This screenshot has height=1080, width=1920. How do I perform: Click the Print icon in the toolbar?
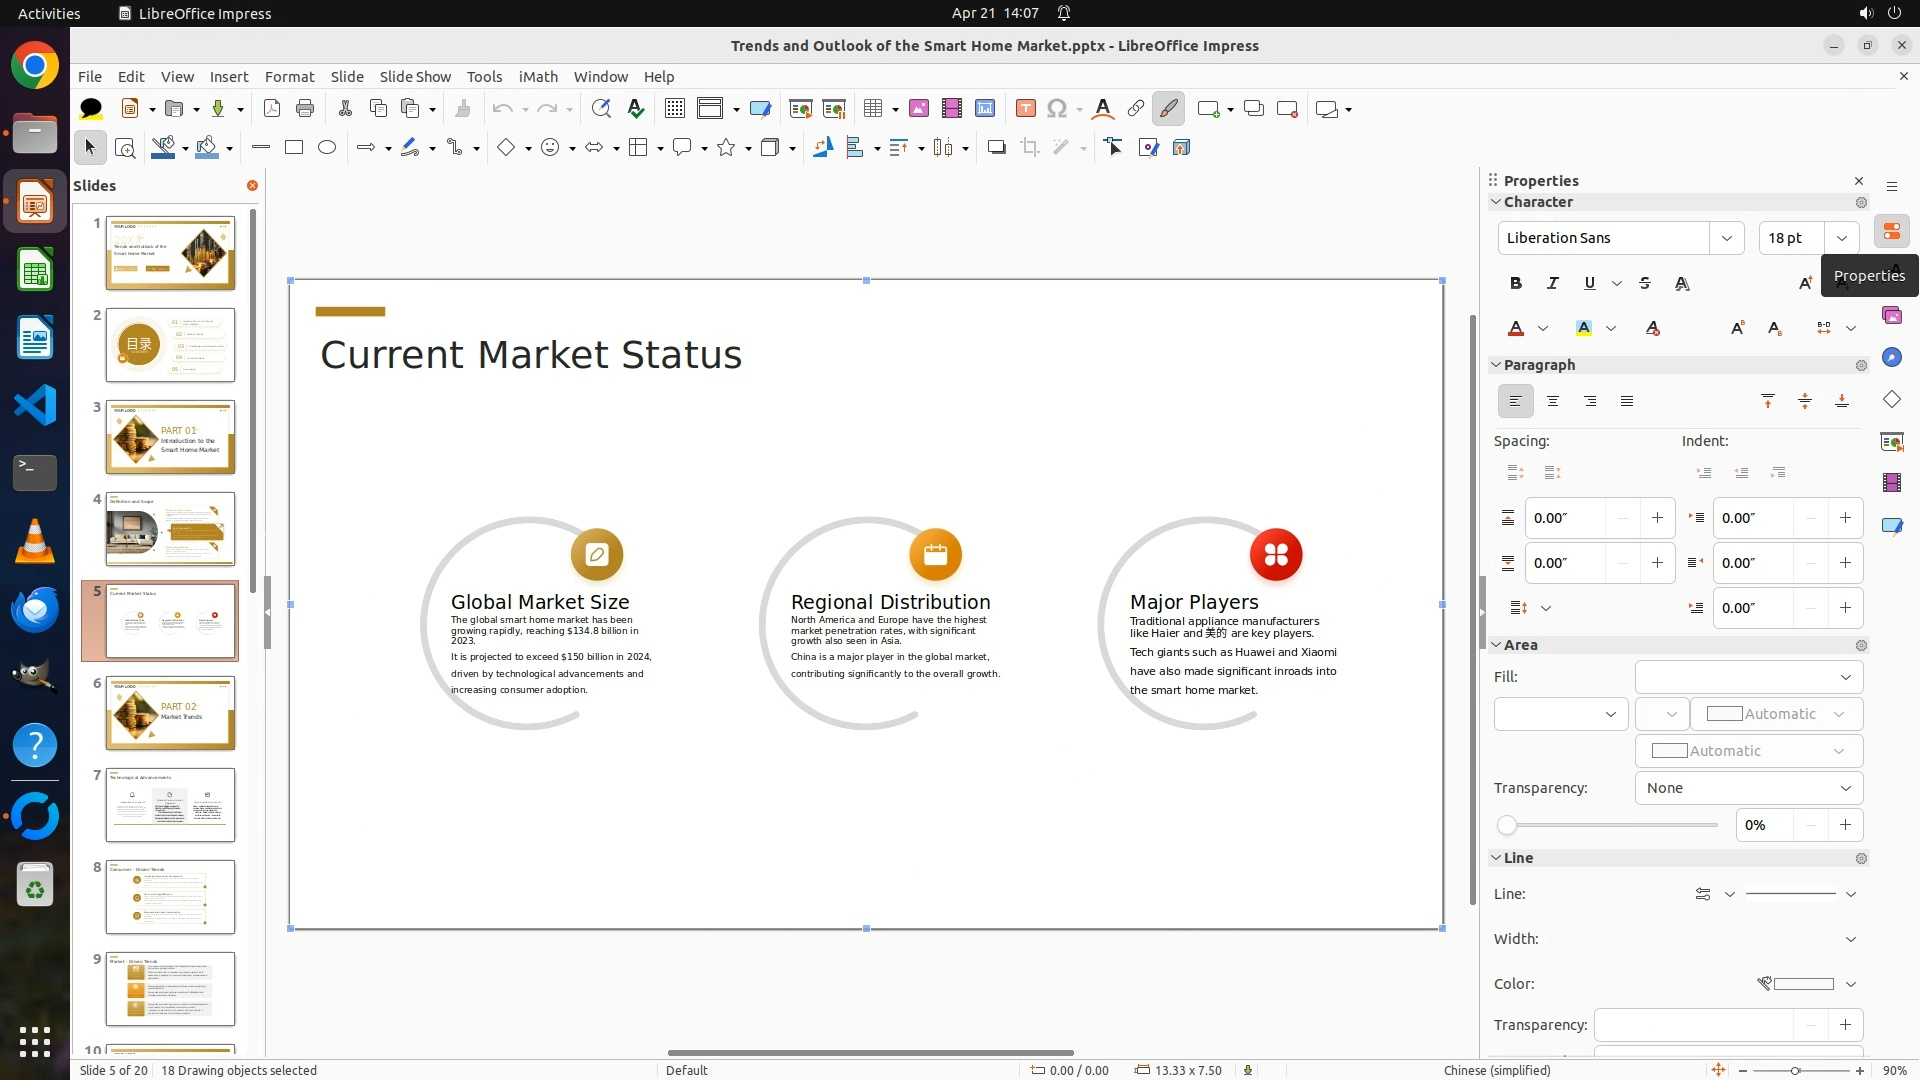click(x=305, y=109)
